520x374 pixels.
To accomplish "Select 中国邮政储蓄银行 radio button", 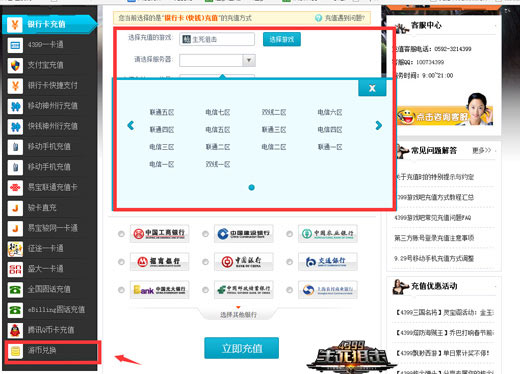I will 205,290.
